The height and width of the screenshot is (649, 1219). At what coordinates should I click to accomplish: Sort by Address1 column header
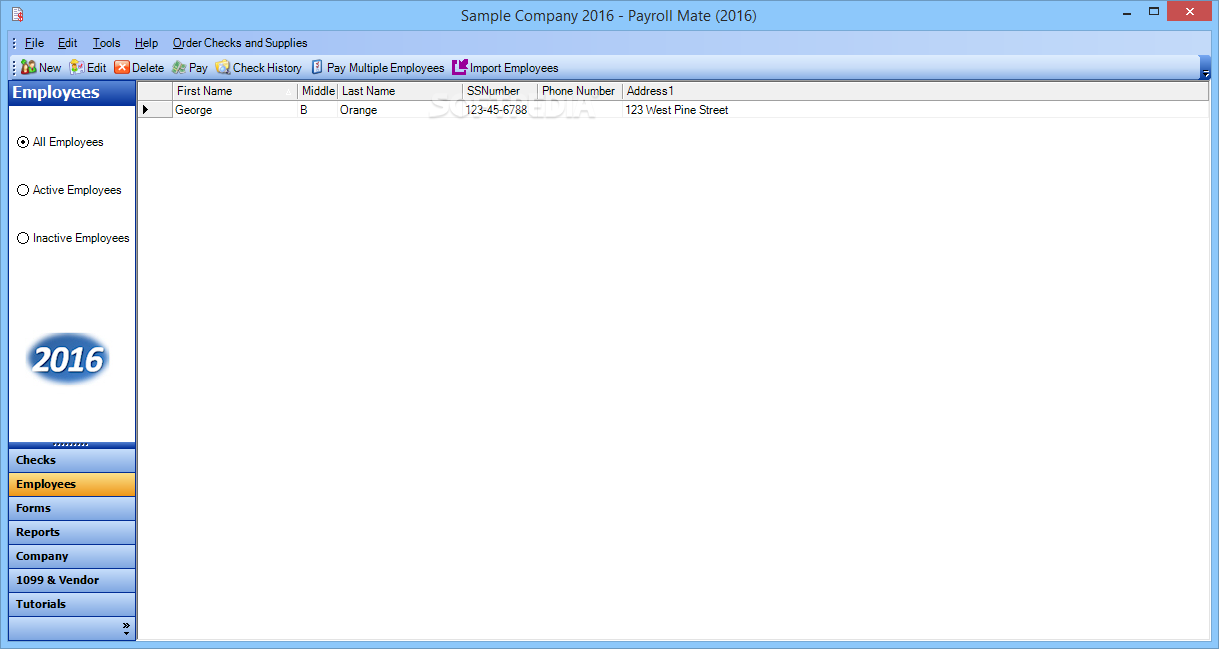915,91
